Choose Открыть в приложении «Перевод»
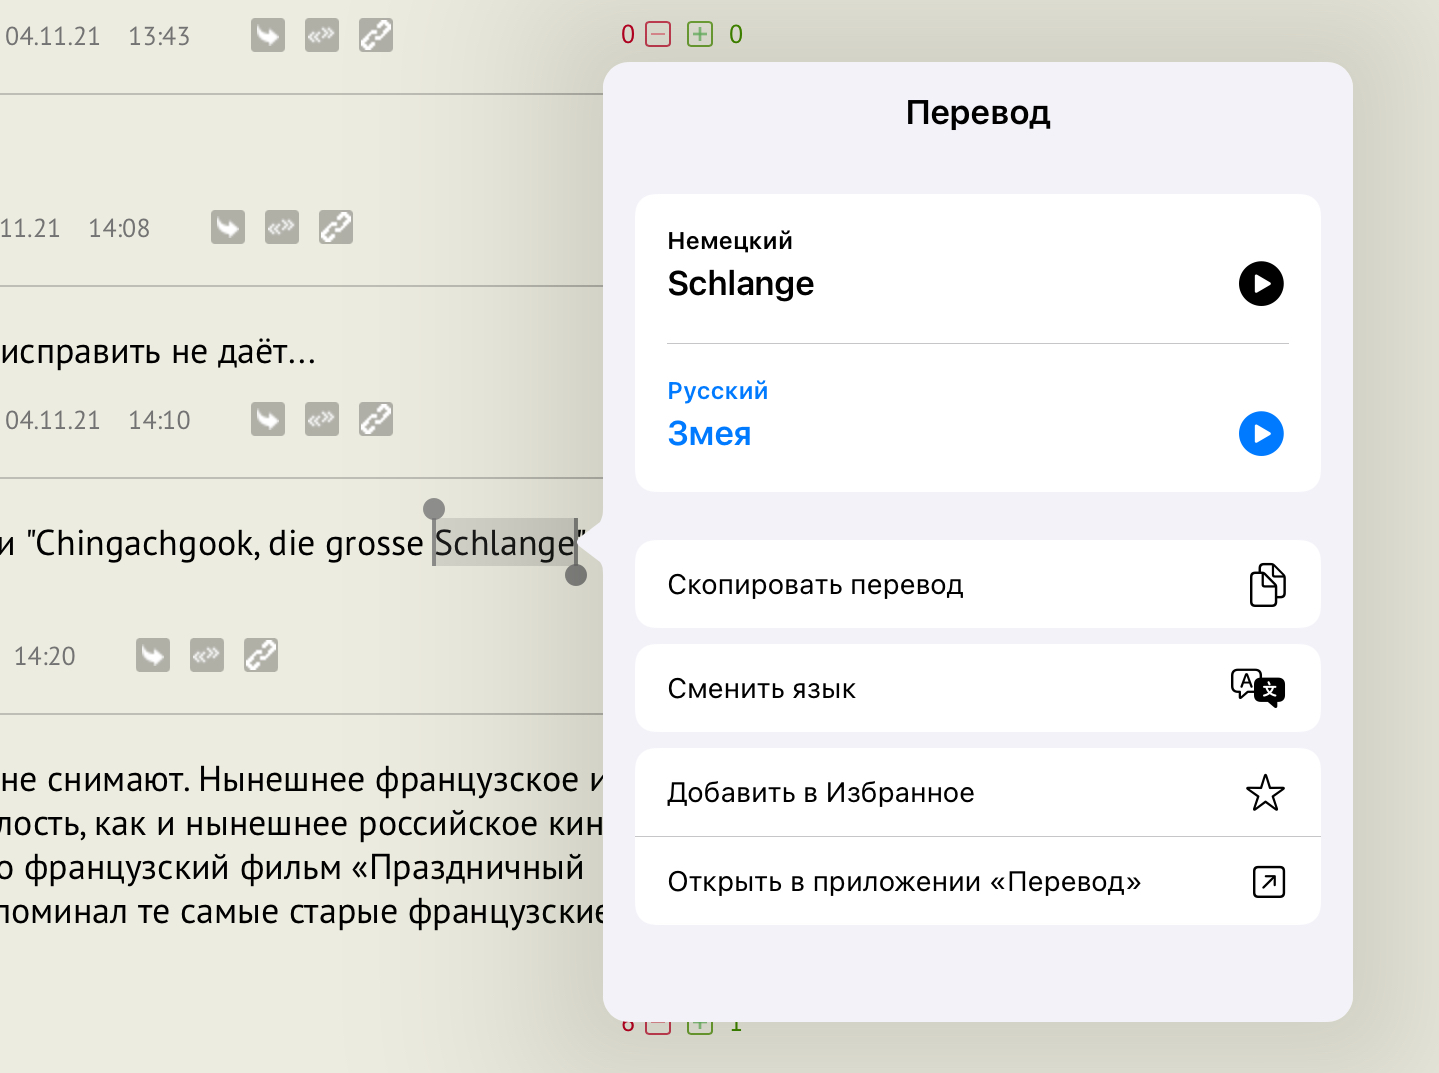Image resolution: width=1439 pixels, height=1073 pixels. (977, 882)
